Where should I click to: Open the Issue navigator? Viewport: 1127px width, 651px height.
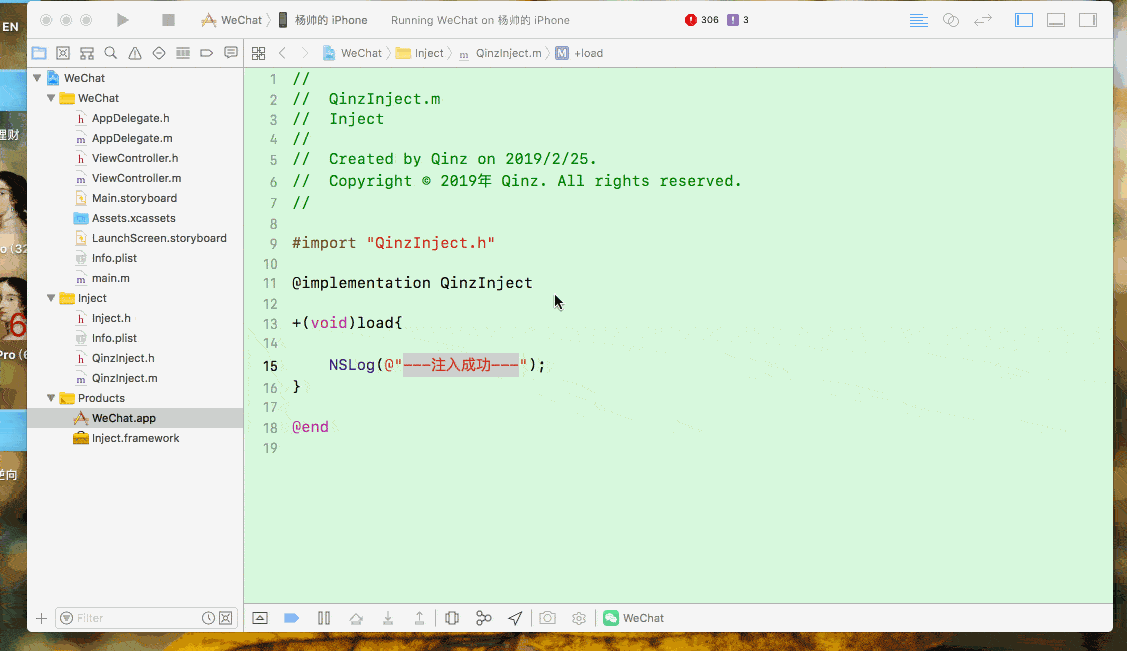point(134,53)
